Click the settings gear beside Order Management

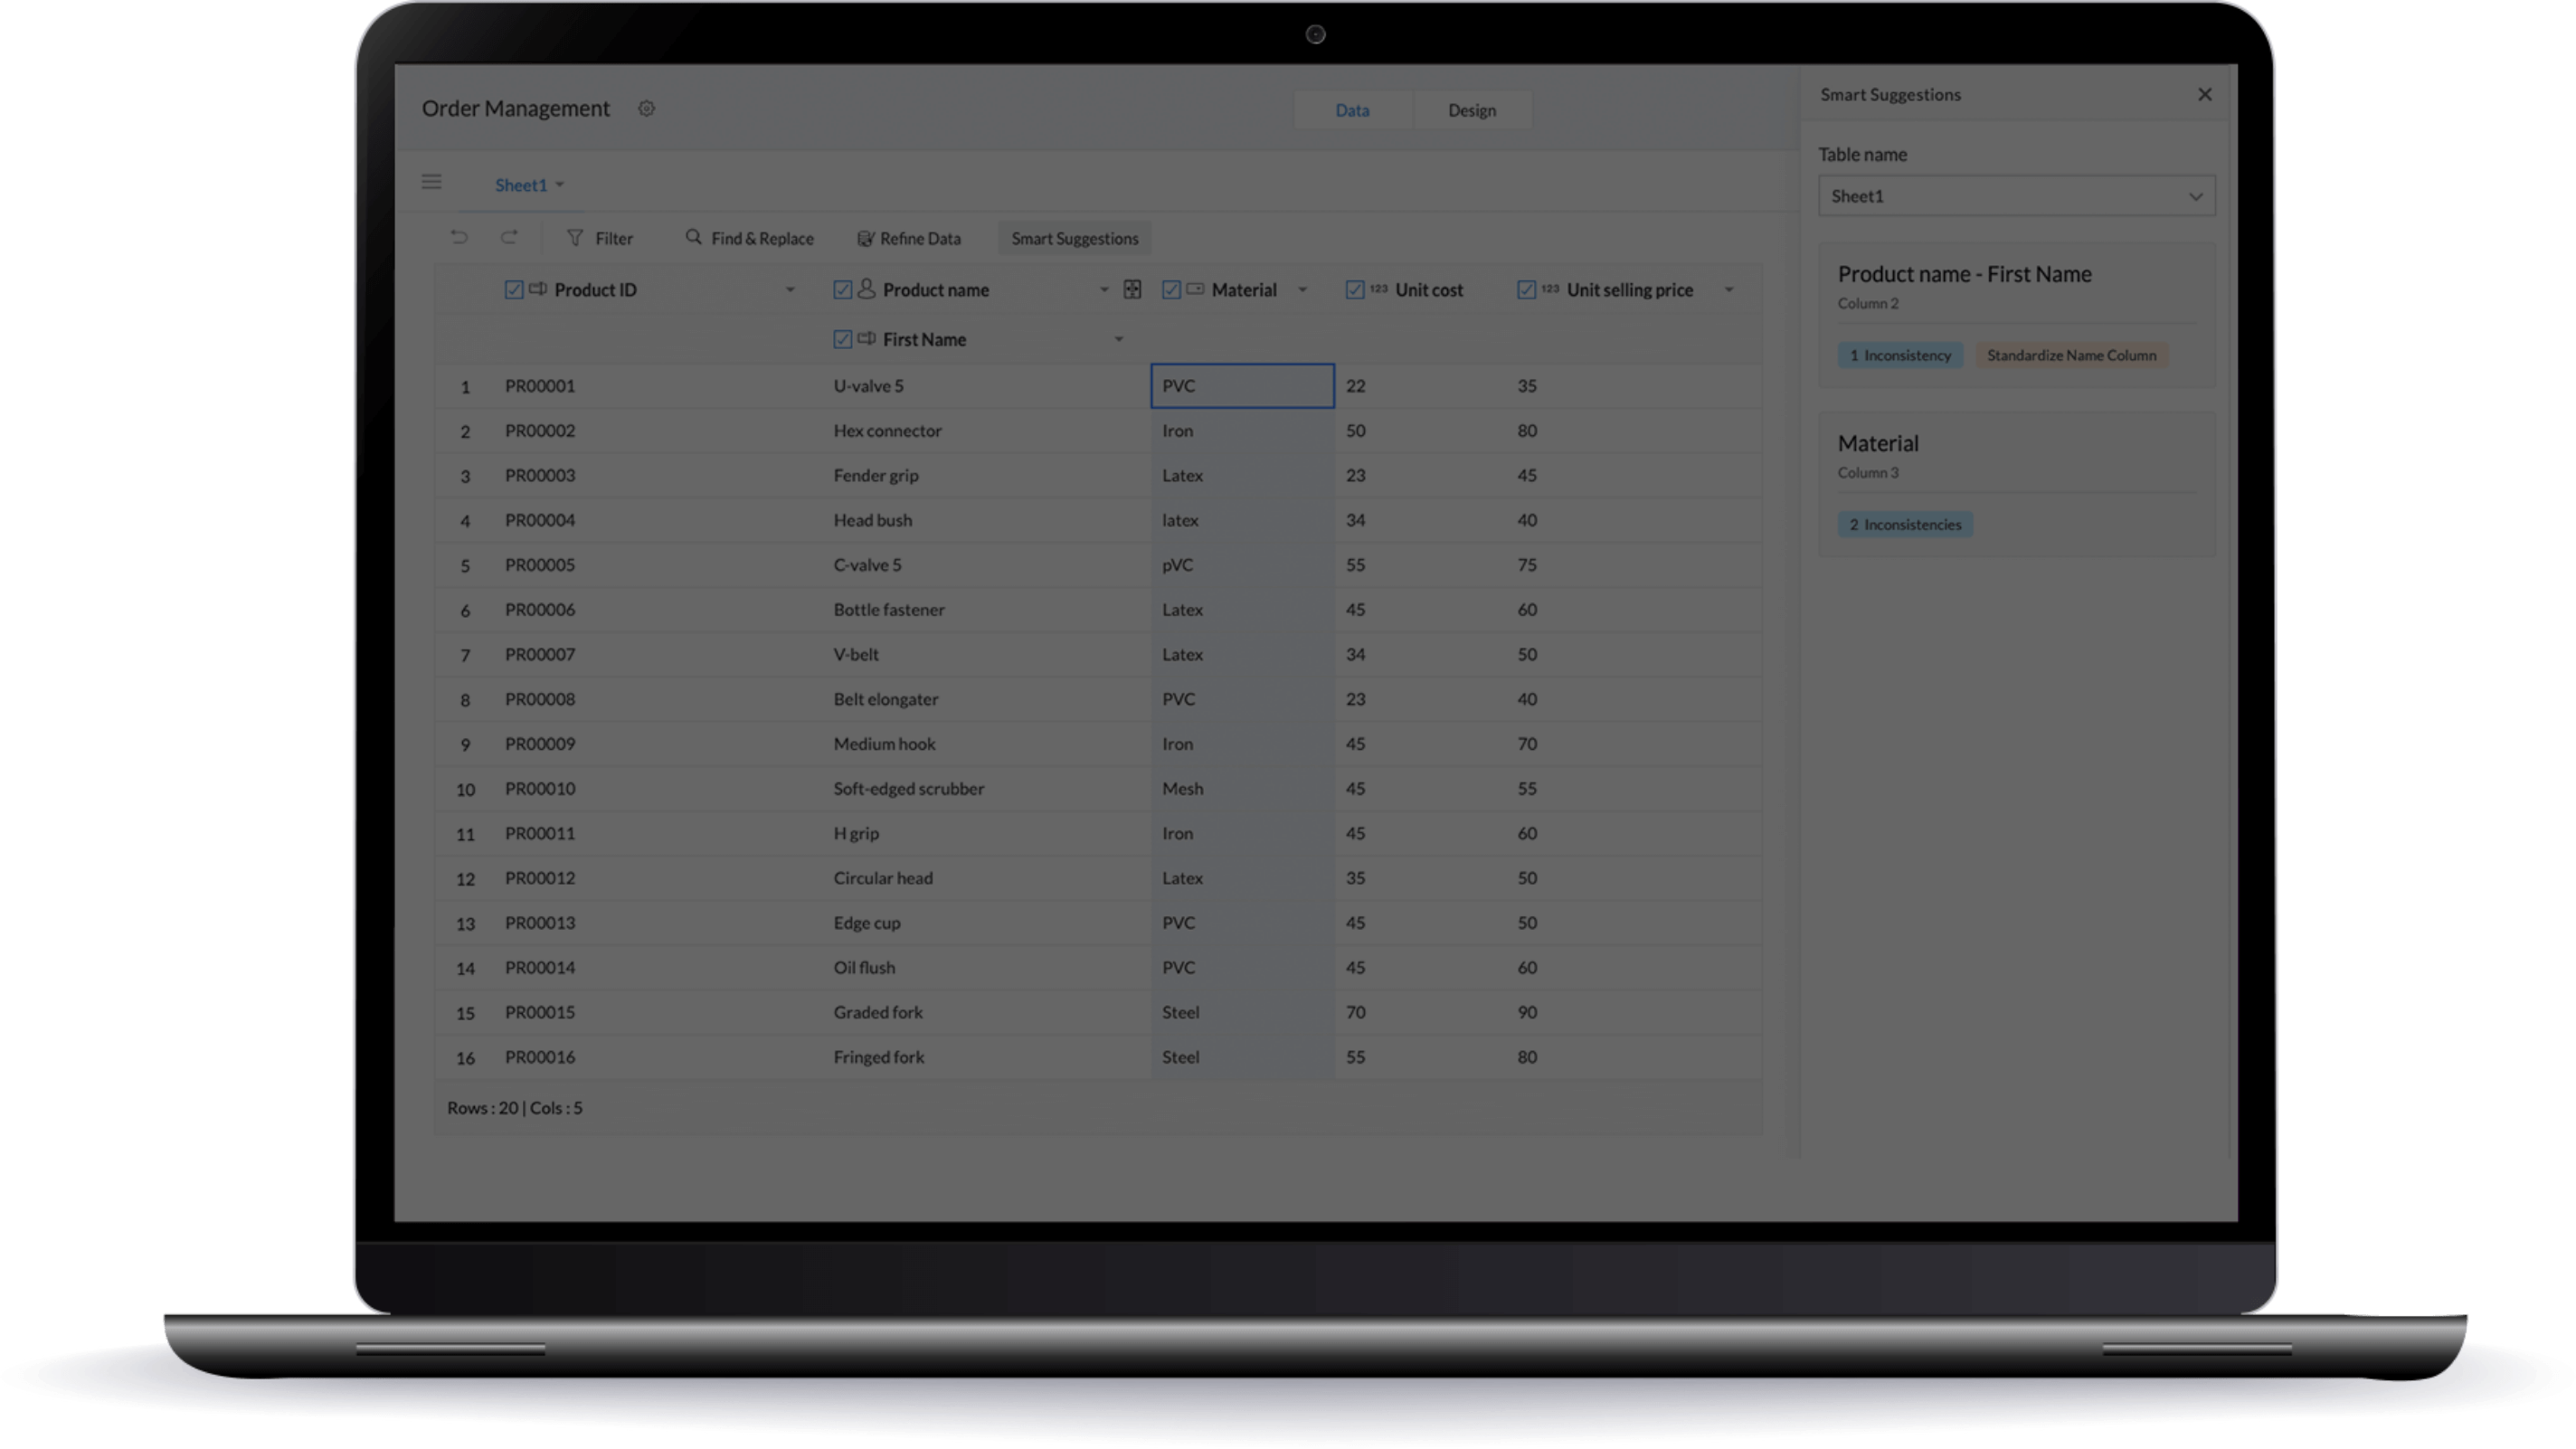click(646, 108)
